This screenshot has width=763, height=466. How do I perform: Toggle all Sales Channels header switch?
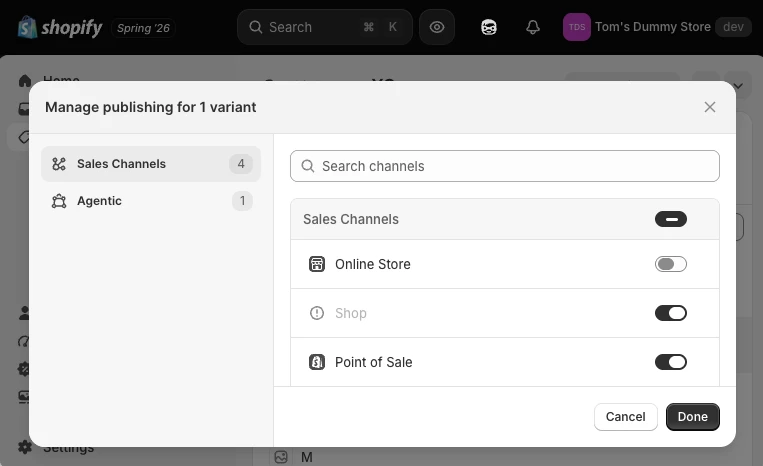coord(671,219)
